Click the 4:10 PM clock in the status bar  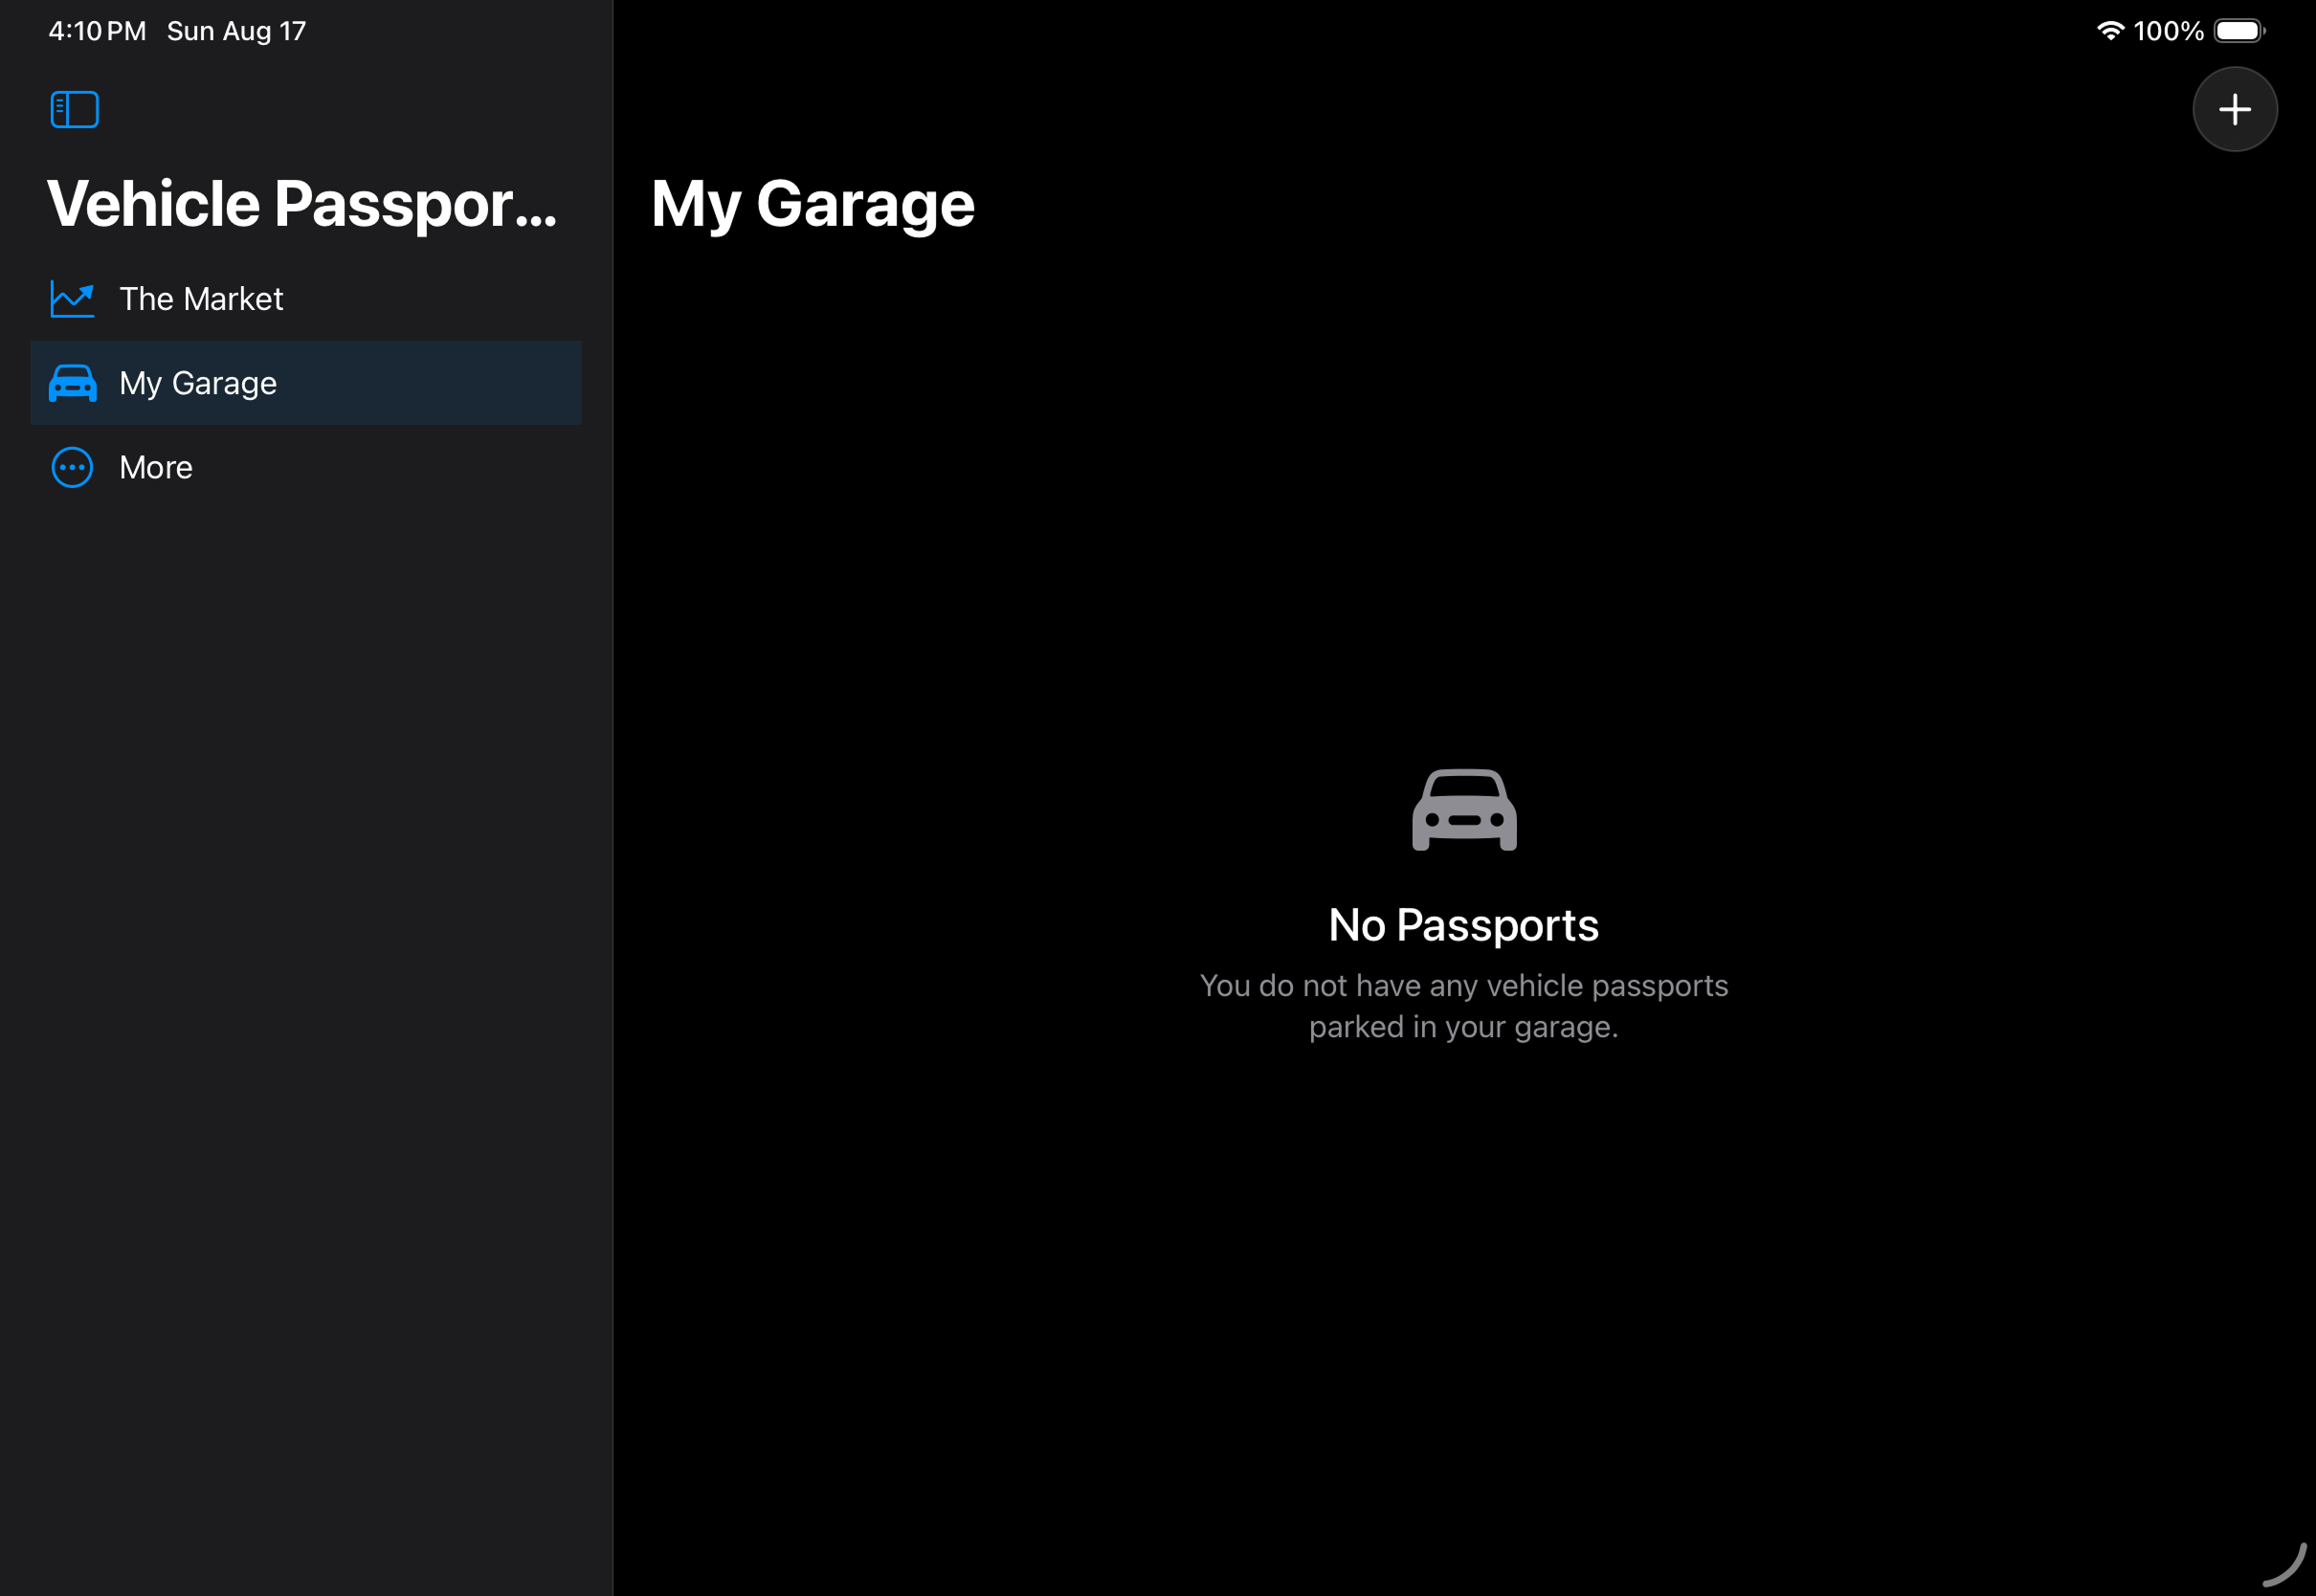coord(97,31)
